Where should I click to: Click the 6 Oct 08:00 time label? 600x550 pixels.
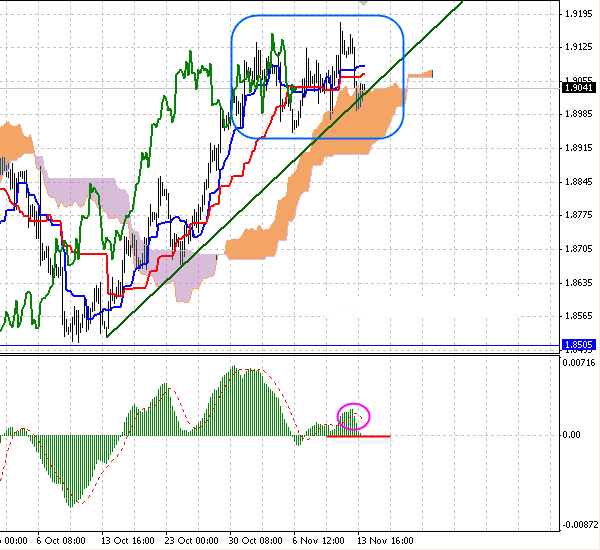tap(61, 541)
